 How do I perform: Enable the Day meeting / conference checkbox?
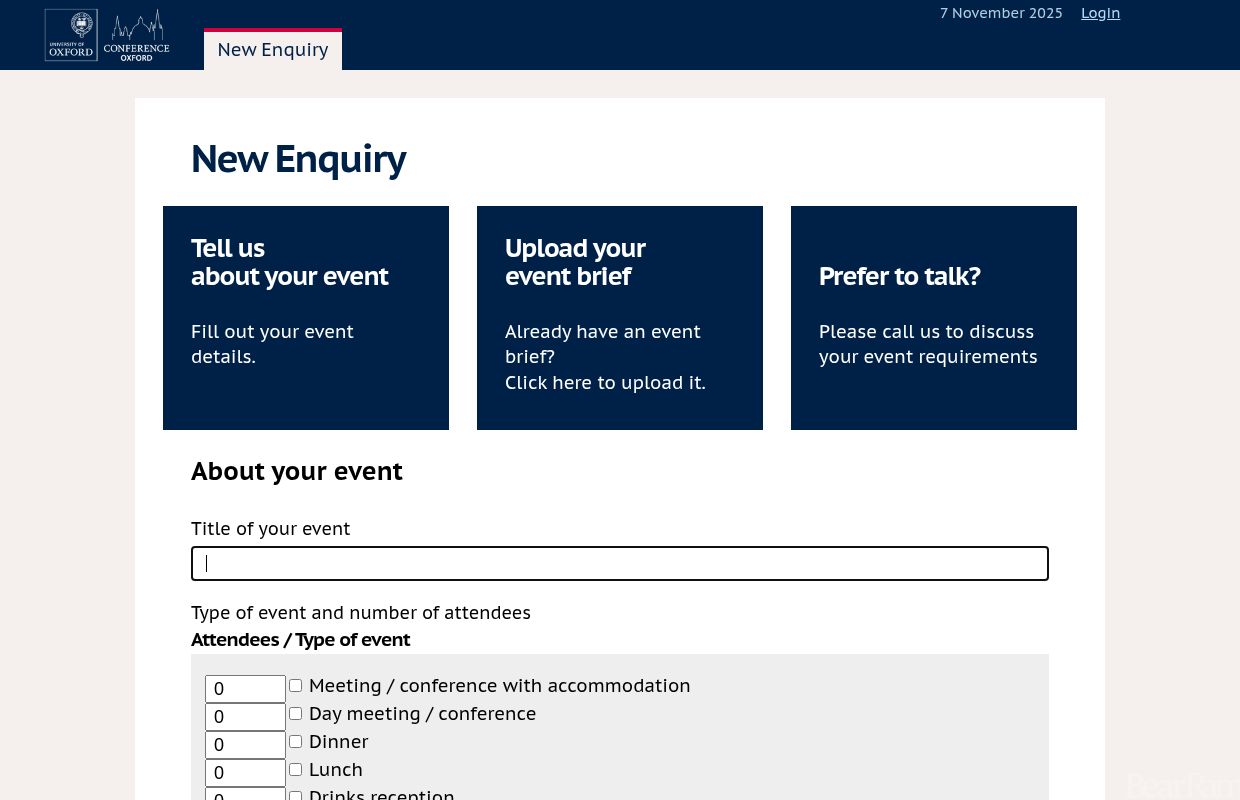pos(295,713)
